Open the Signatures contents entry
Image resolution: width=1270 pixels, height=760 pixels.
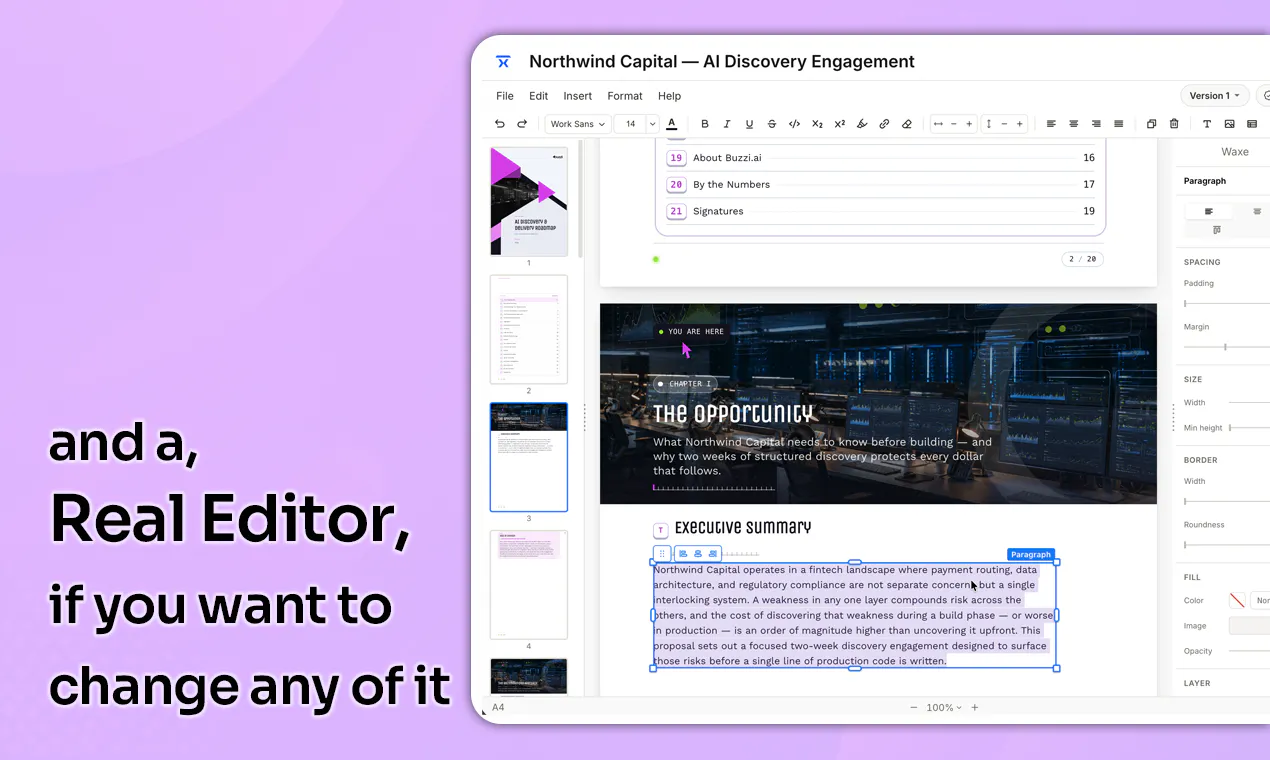pos(881,211)
